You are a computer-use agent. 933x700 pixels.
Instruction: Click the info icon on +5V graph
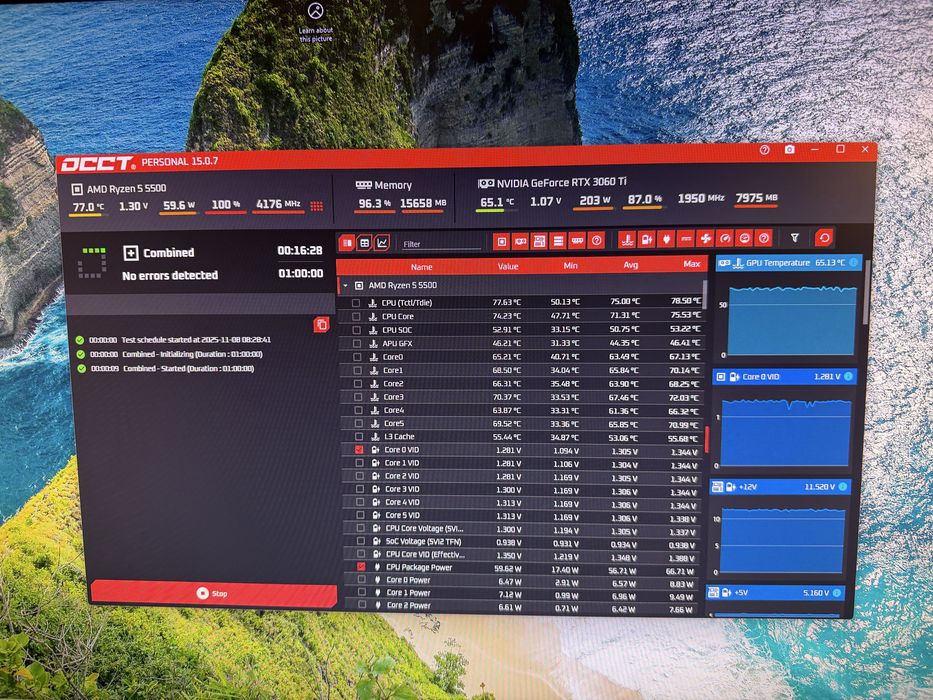click(x=837, y=592)
